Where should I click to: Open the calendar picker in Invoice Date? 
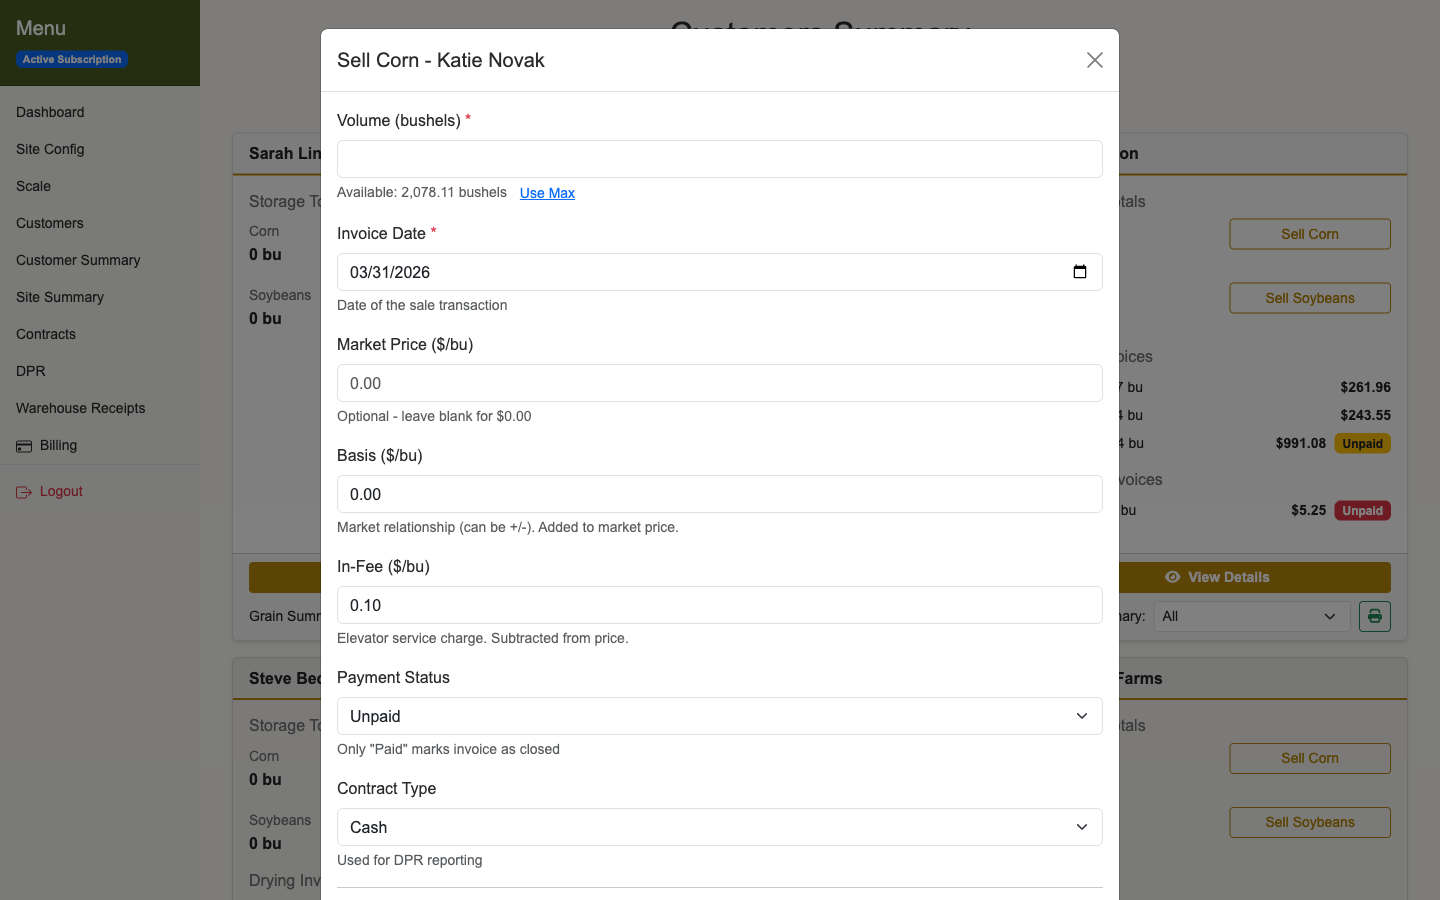click(1080, 271)
